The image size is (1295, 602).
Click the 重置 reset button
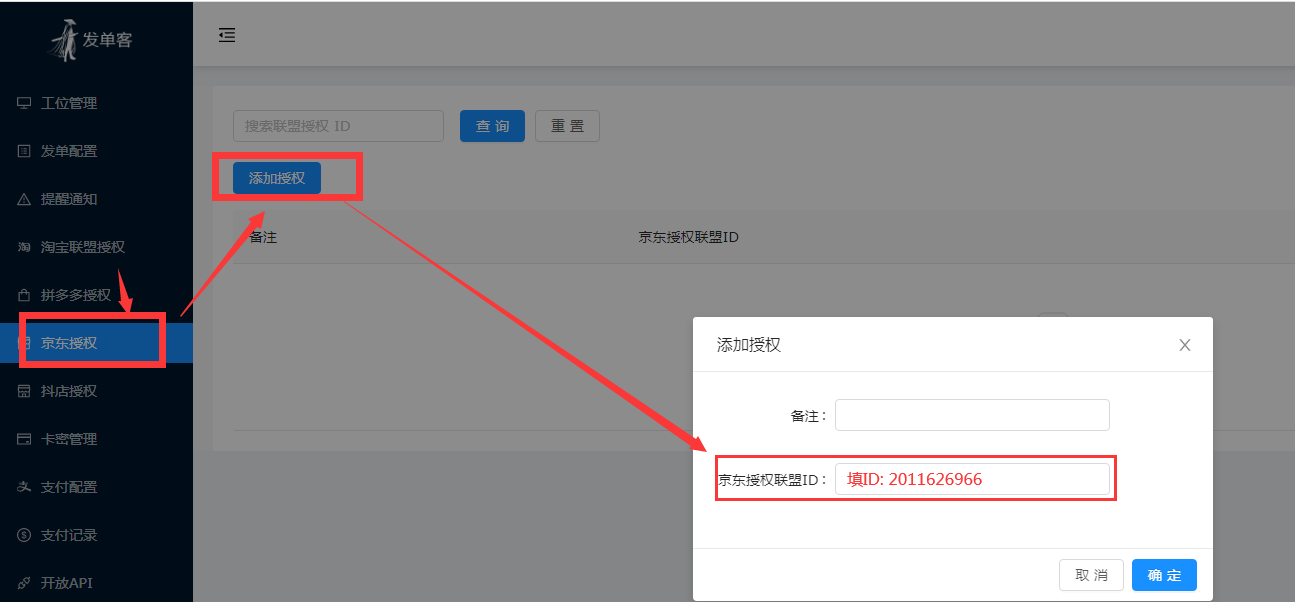pos(567,126)
